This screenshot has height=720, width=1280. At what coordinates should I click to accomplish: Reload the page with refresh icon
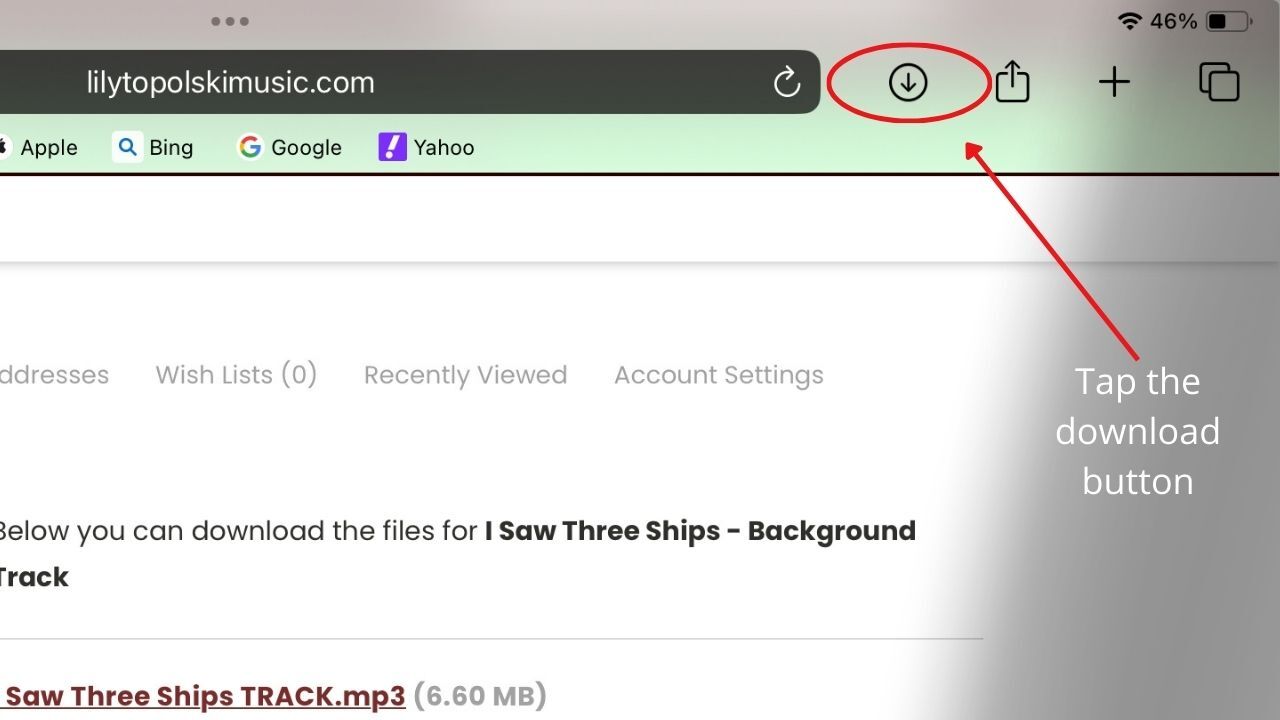787,82
